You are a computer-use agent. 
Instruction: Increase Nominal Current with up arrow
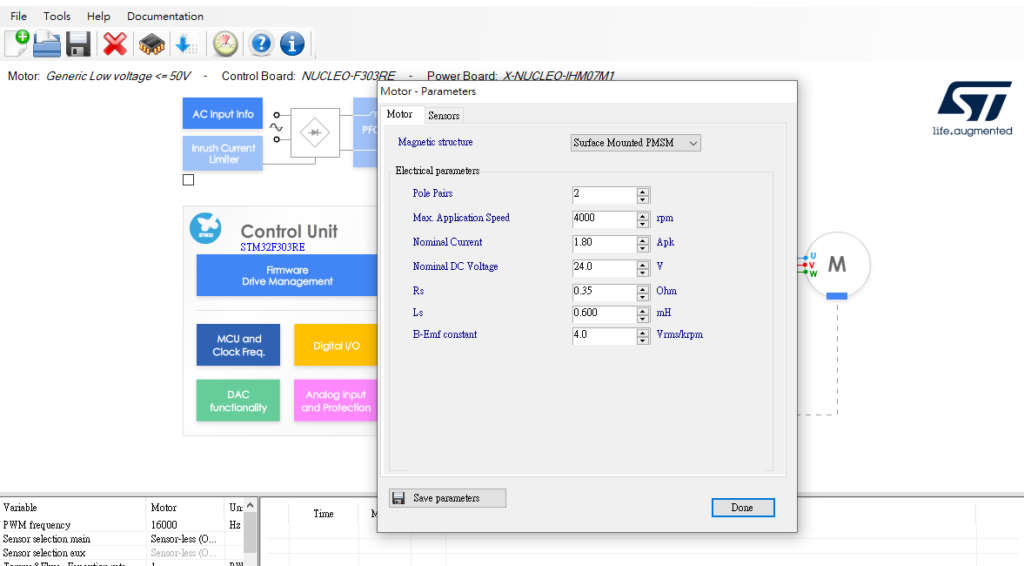click(x=643, y=240)
